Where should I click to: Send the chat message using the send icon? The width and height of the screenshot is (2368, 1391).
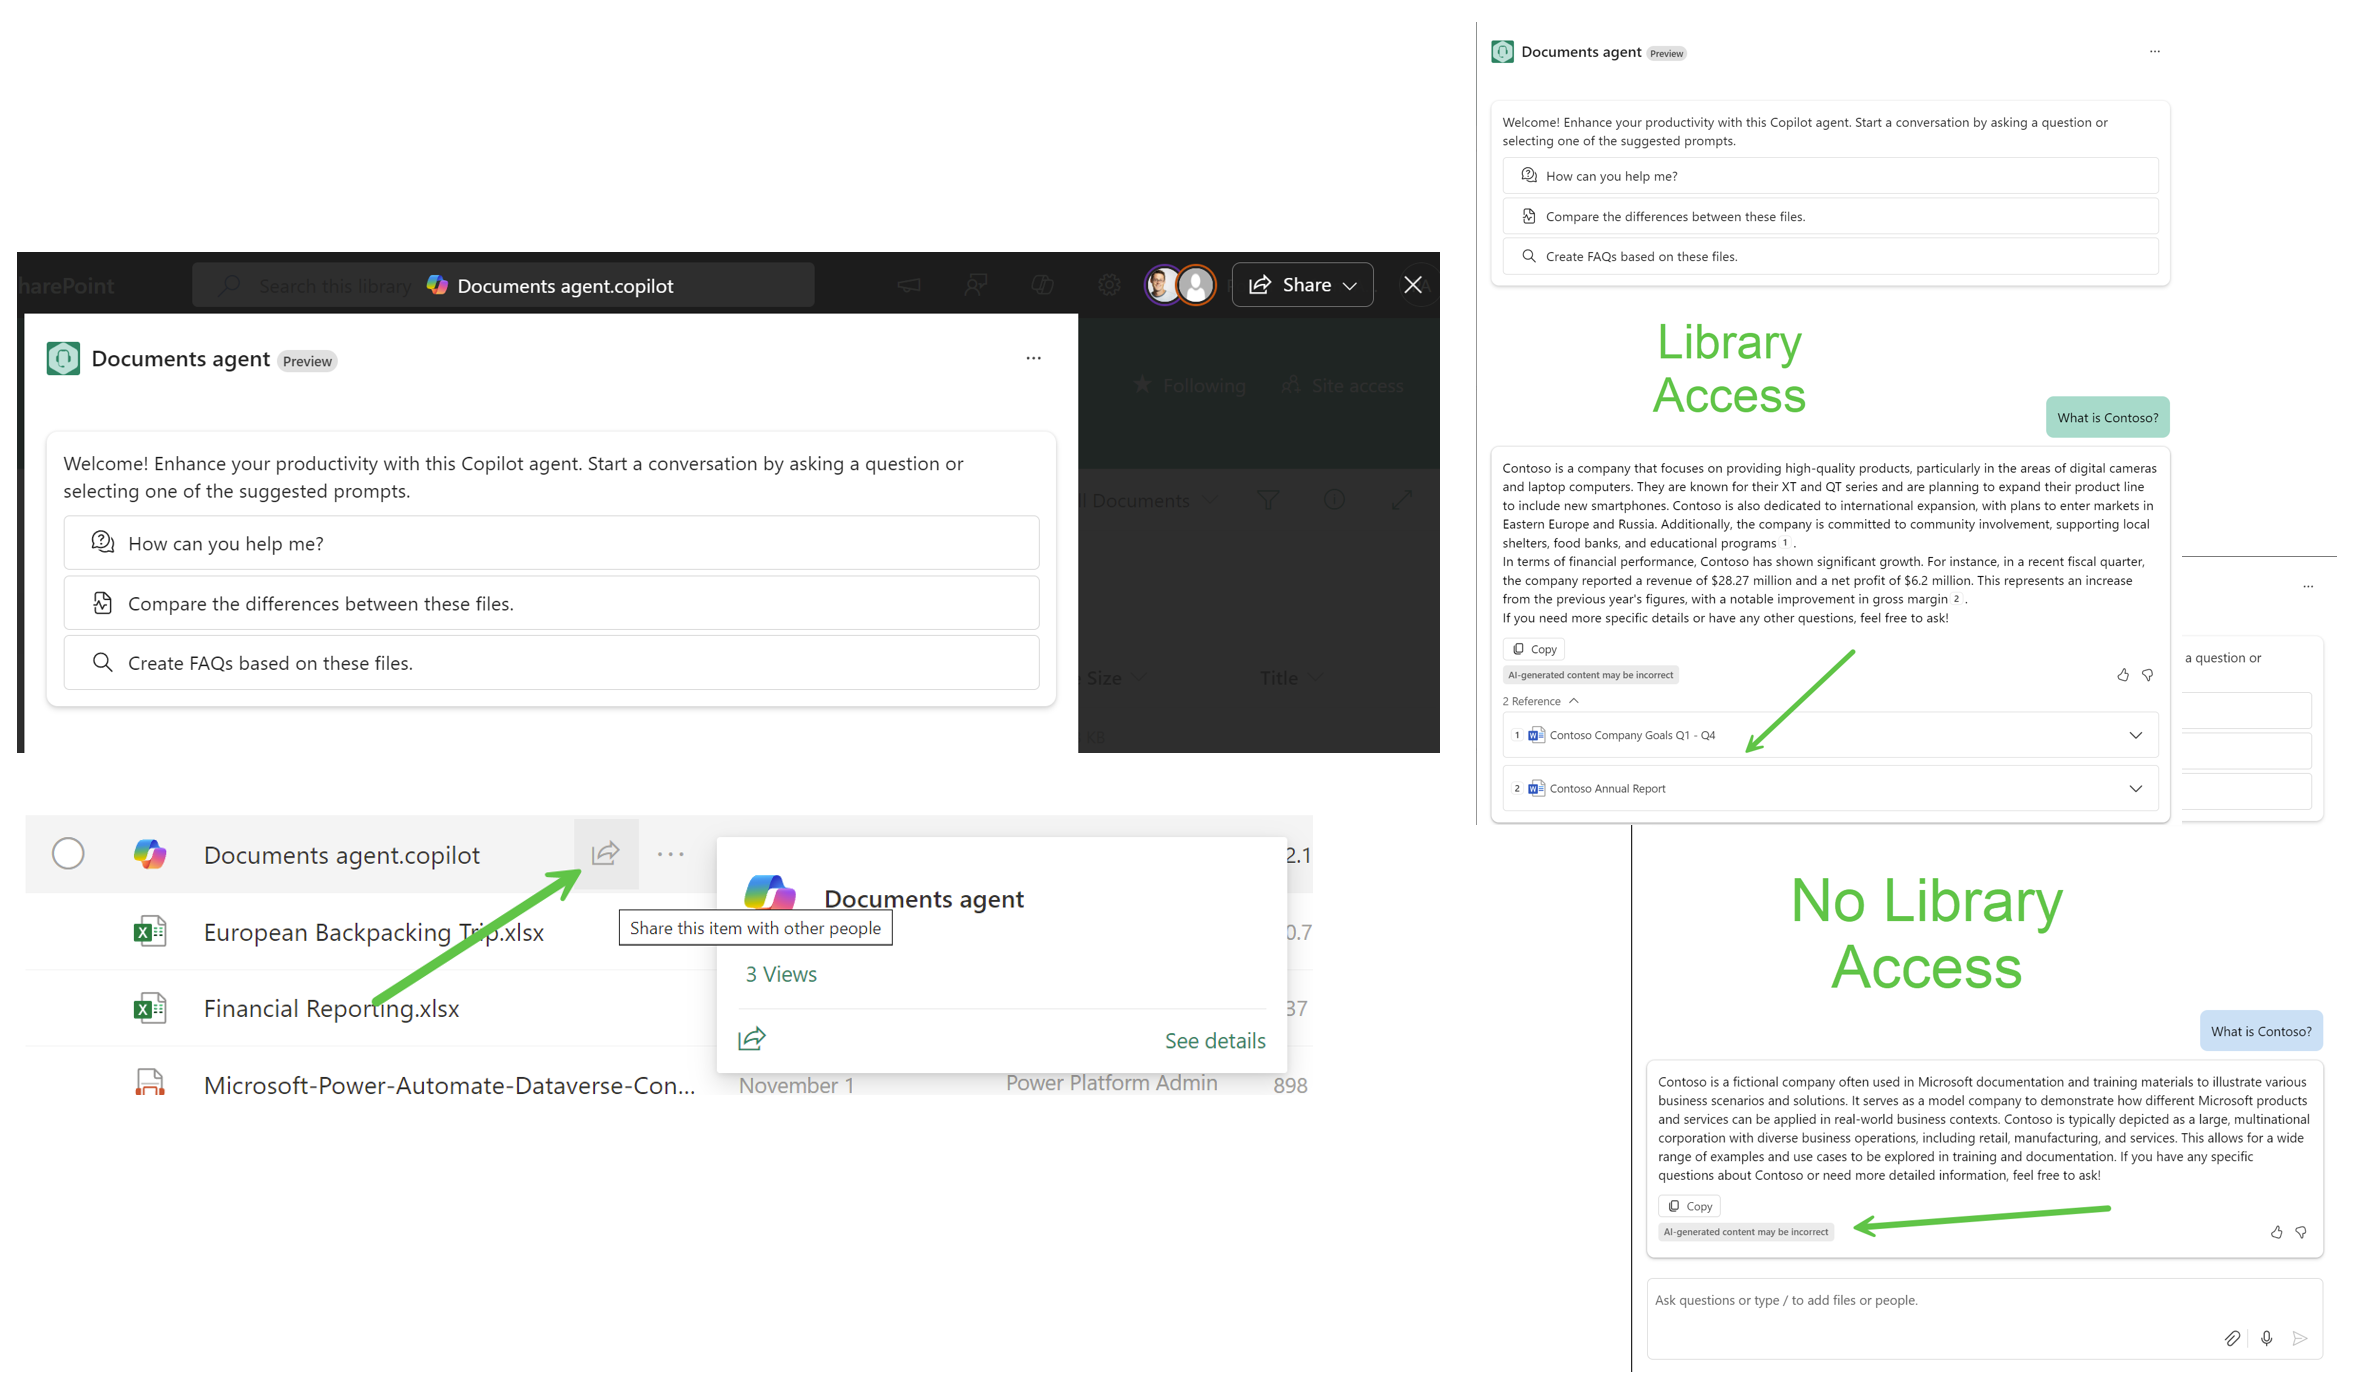2300,1337
